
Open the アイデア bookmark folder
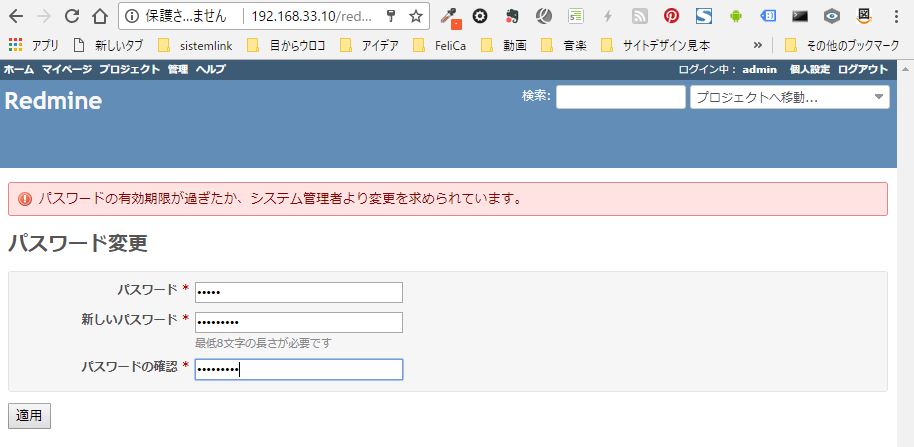click(x=369, y=45)
